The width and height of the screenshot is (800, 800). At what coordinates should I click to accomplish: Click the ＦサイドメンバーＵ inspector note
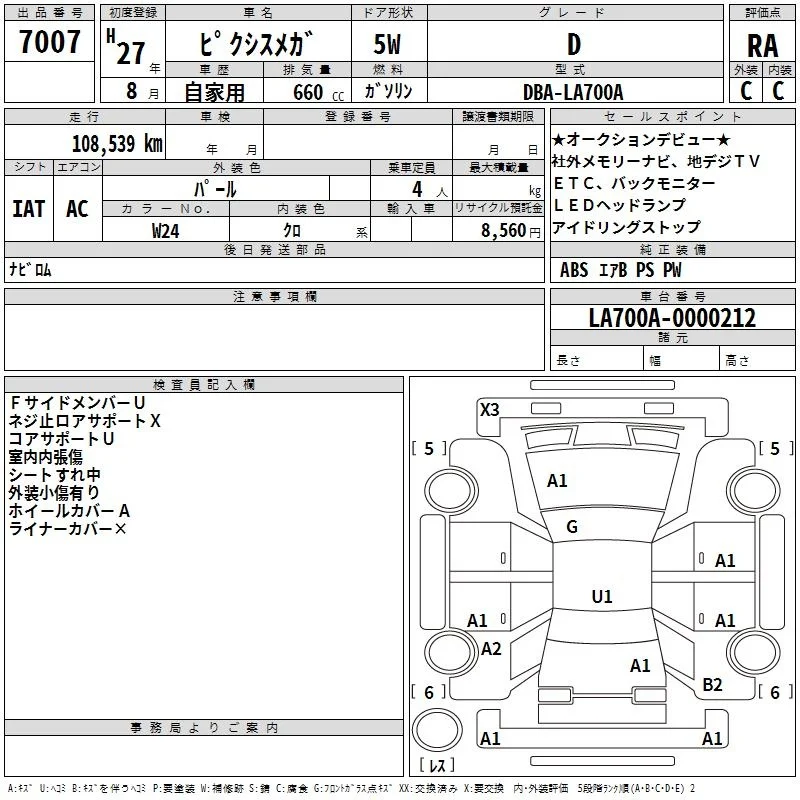point(78,403)
